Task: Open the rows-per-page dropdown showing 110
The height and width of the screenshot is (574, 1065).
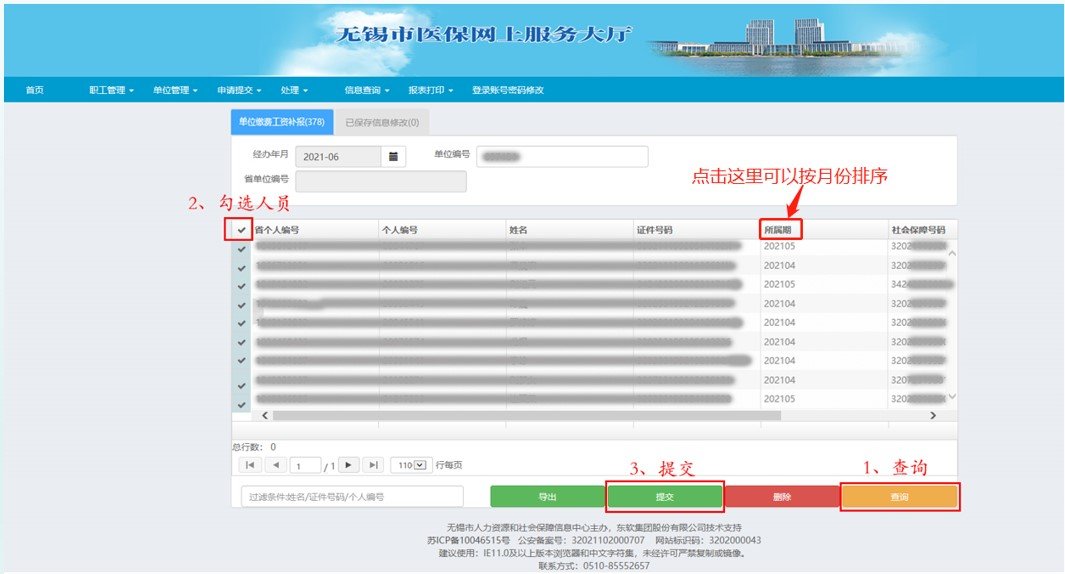Action: tap(411, 465)
